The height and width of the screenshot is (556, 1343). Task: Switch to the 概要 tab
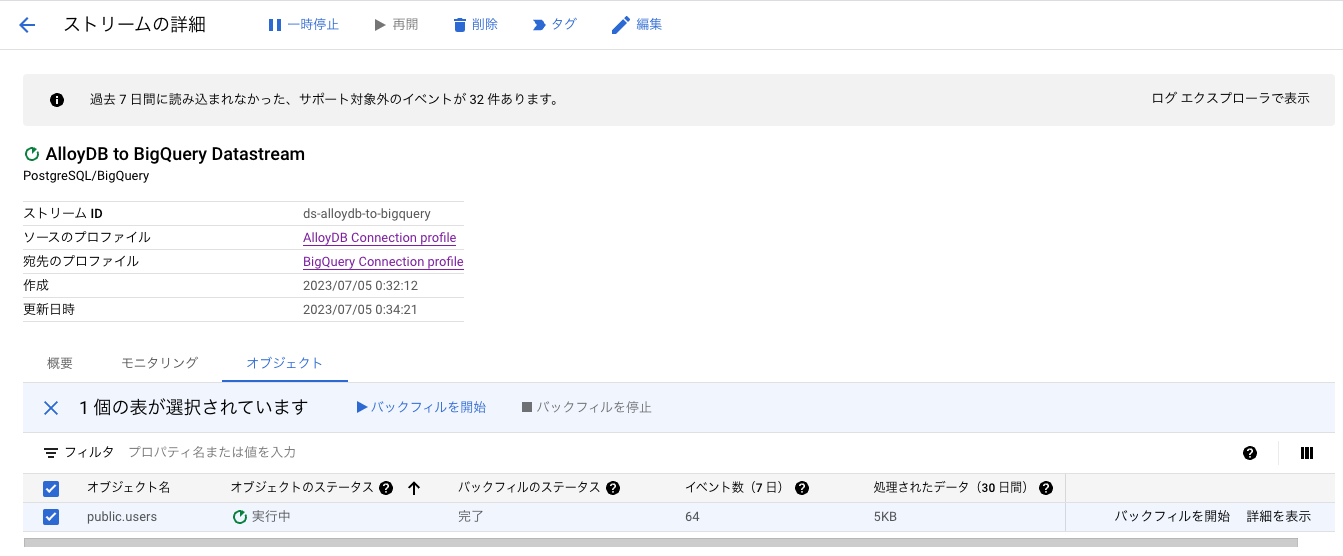[x=60, y=363]
